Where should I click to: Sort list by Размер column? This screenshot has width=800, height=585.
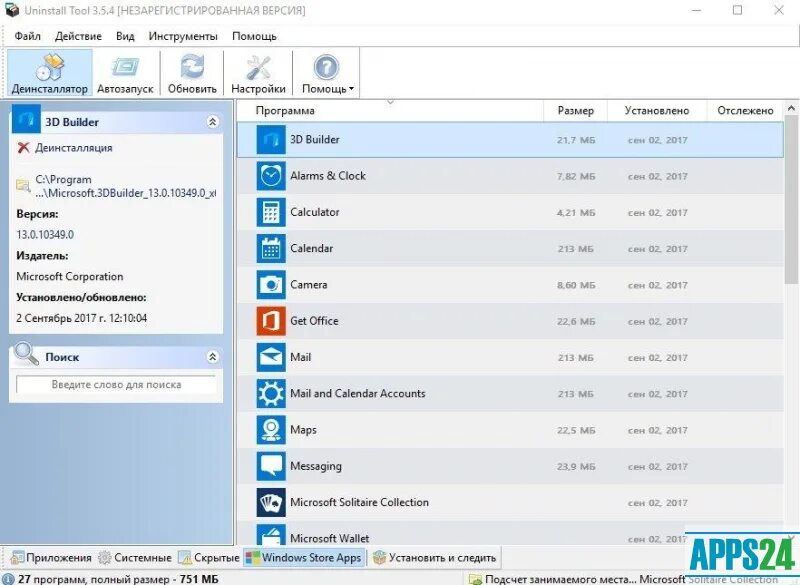(576, 111)
